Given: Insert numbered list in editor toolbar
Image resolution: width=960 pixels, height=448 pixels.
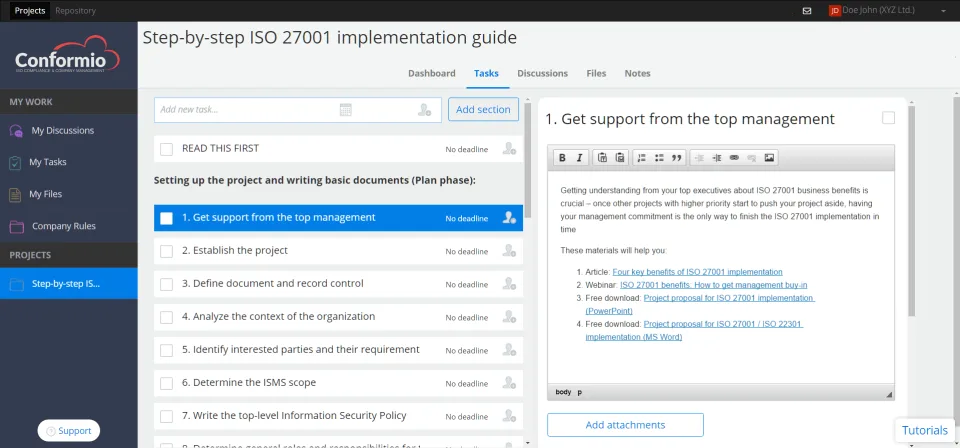Looking at the screenshot, I should [642, 158].
